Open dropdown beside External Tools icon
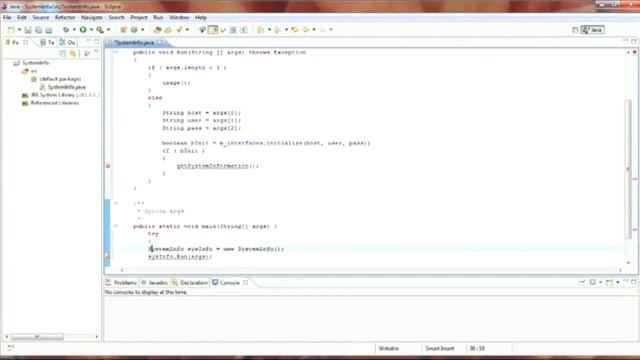Viewport: 640px width, 360px height. tap(108, 30)
